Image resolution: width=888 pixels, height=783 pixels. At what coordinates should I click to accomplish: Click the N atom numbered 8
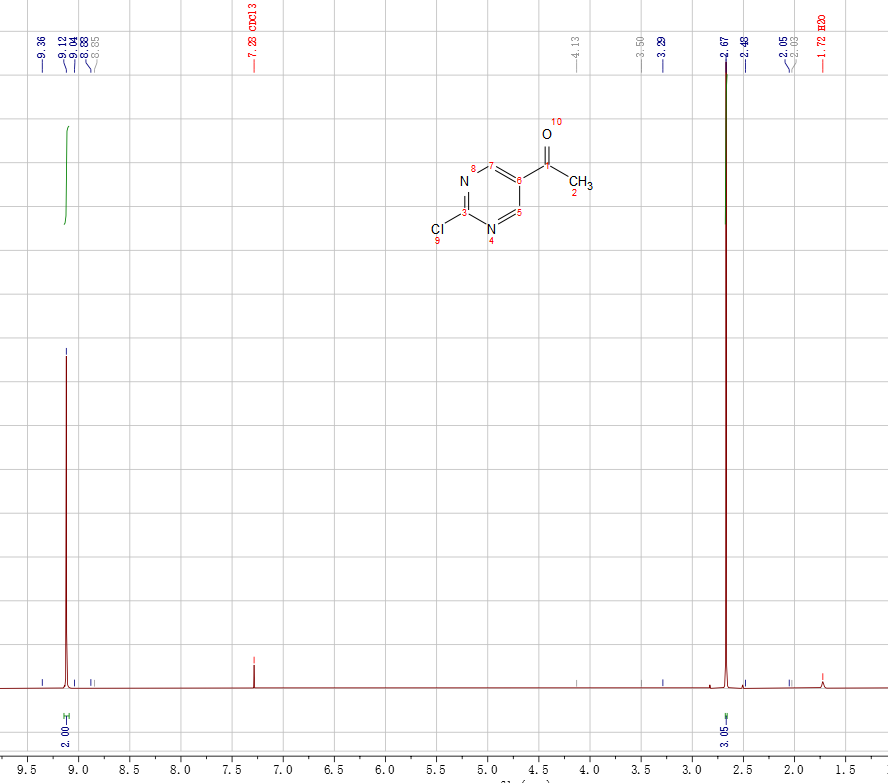pyautogui.click(x=464, y=182)
